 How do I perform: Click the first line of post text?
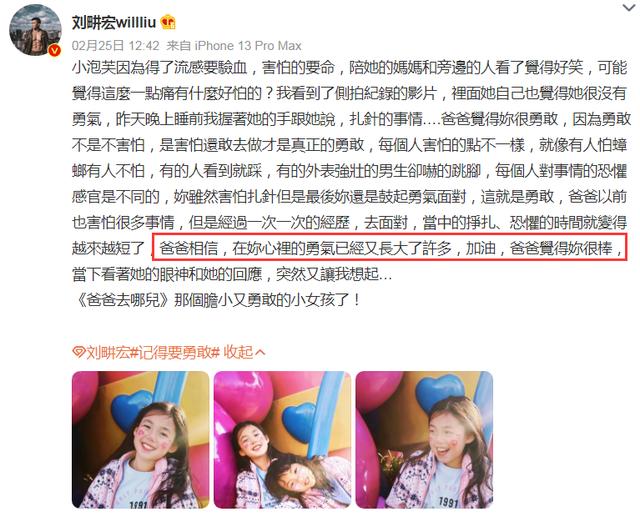coord(349,67)
